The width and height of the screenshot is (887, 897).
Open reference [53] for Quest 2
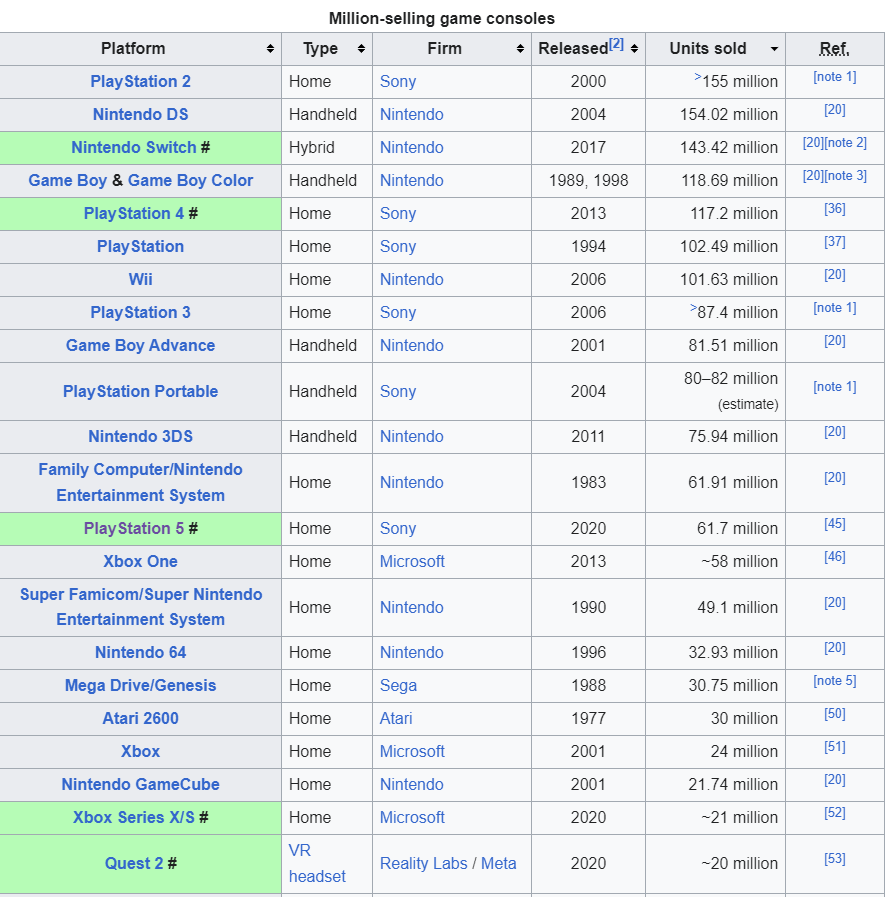pos(835,859)
